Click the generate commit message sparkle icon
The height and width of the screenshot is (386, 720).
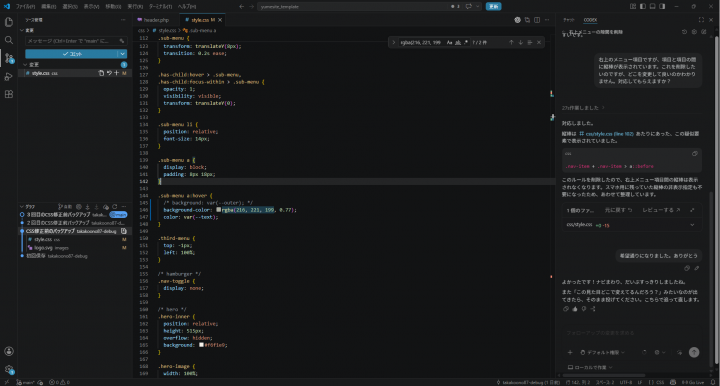[122, 41]
